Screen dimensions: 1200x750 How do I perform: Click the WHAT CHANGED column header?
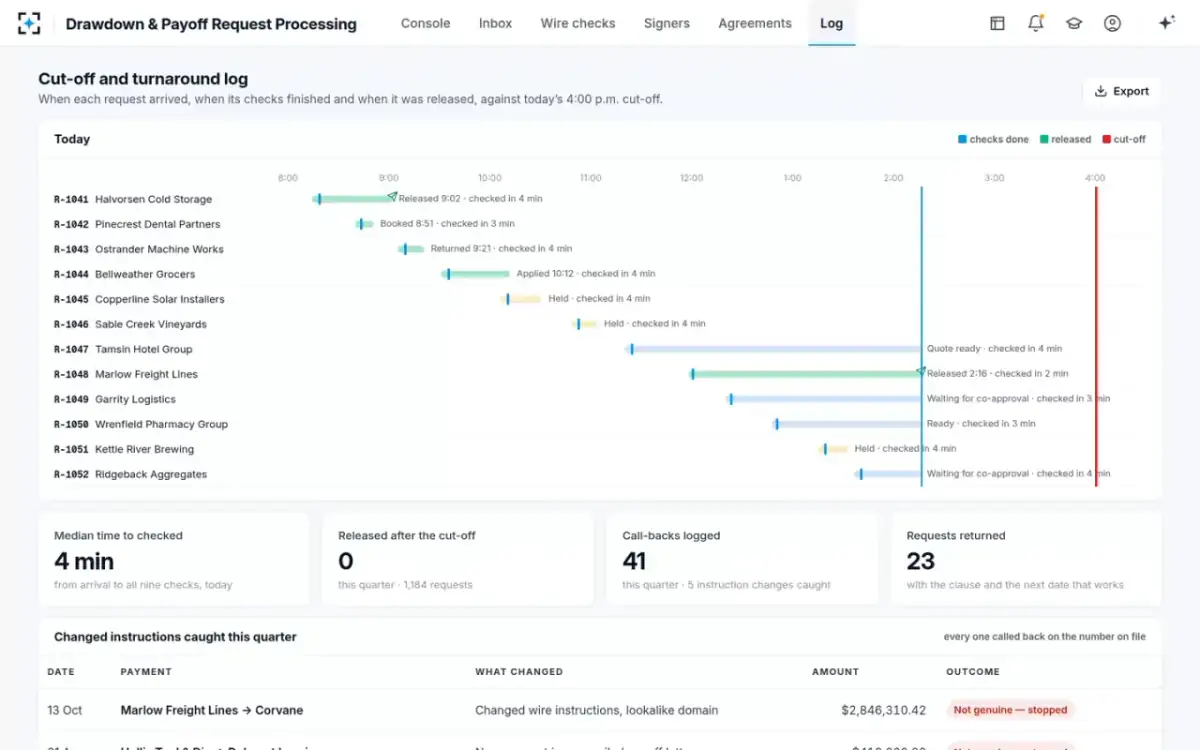point(519,672)
